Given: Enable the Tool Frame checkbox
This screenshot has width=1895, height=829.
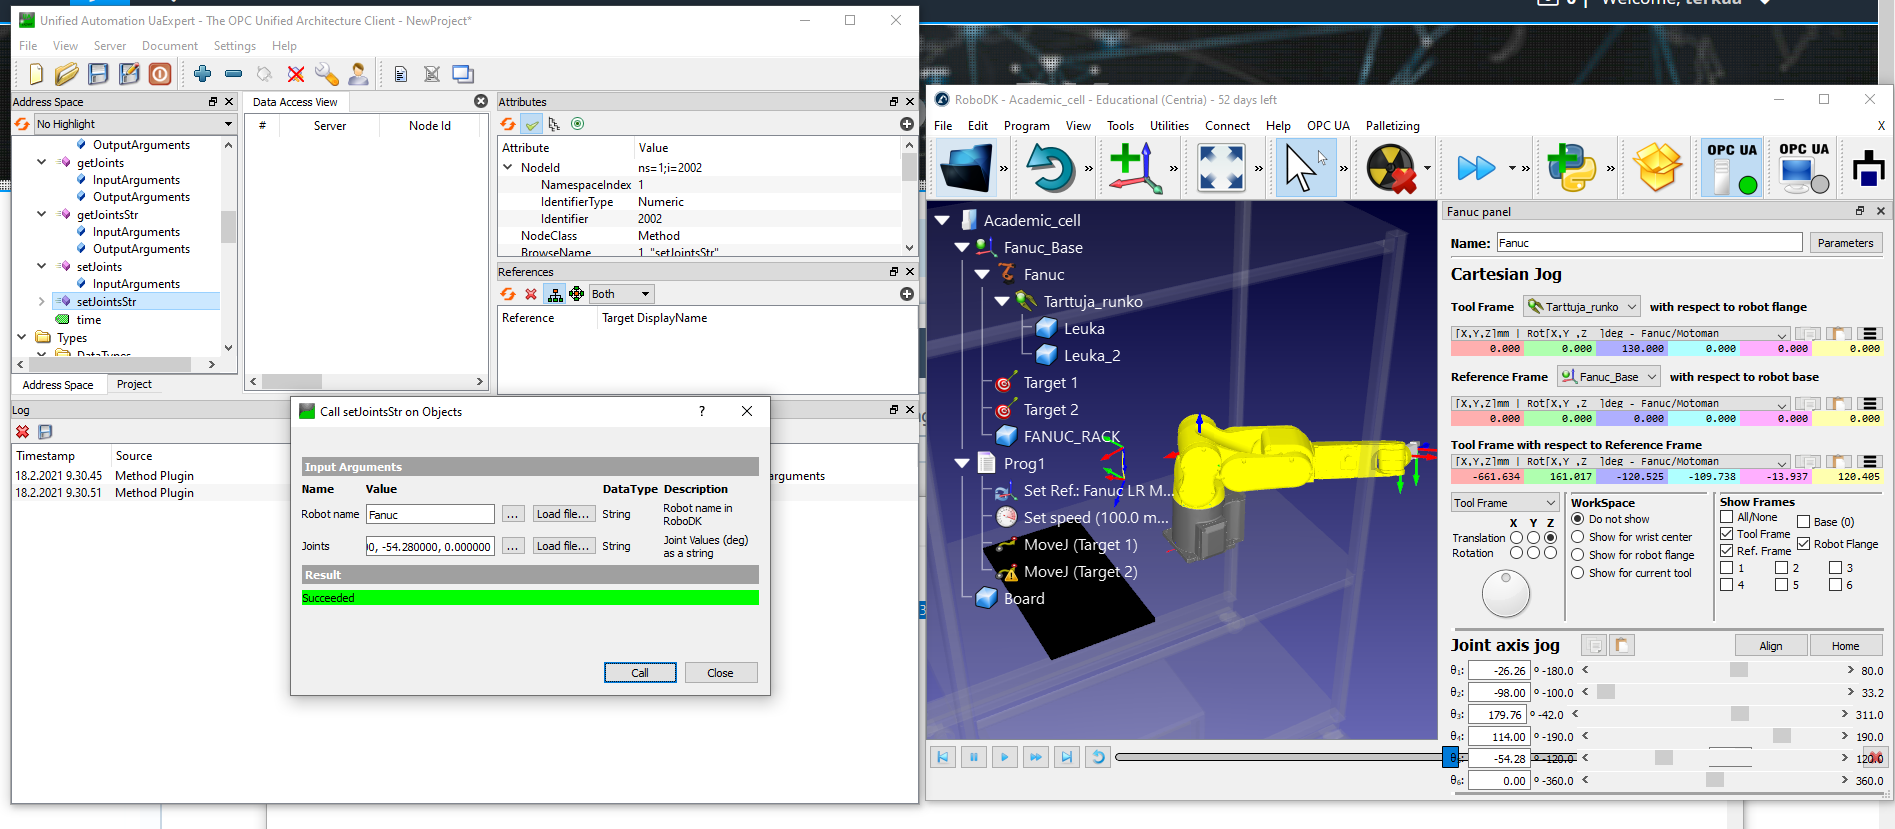Looking at the screenshot, I should (x=1727, y=534).
